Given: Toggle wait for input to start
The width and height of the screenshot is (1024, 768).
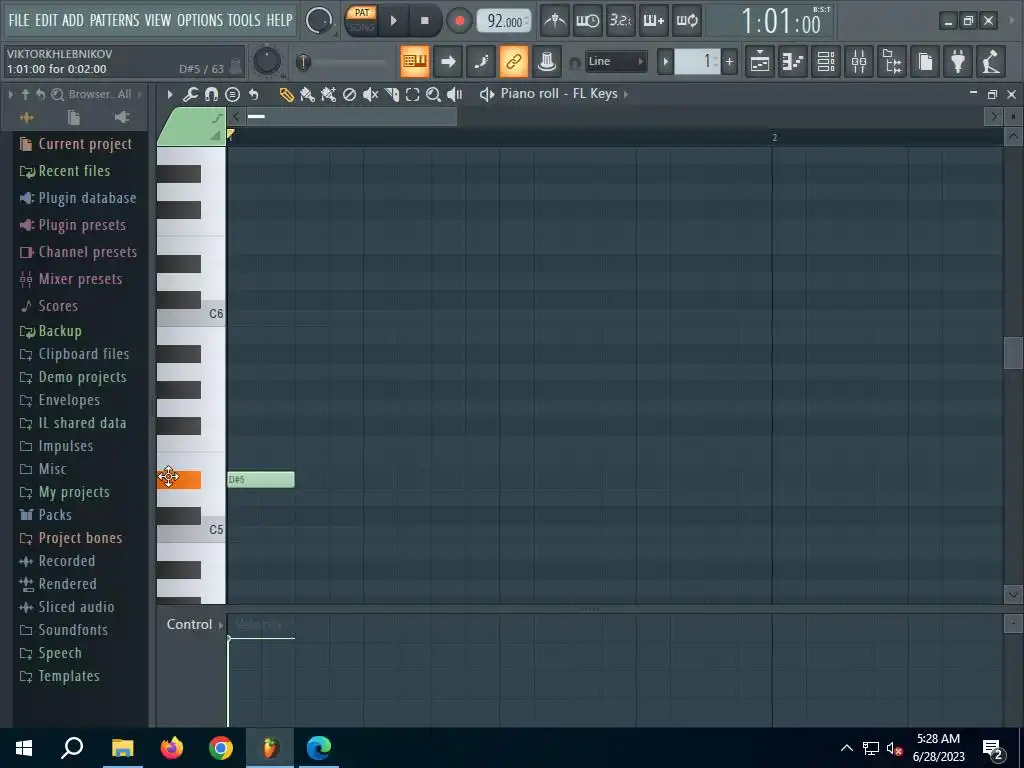Looking at the screenshot, I should click(588, 20).
